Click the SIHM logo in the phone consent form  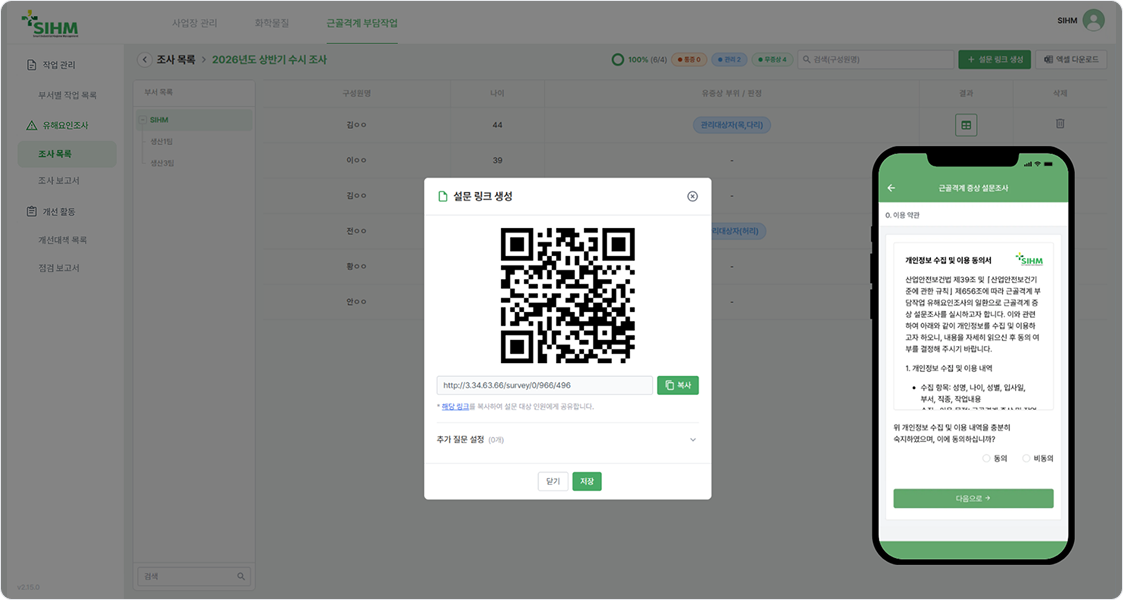coord(1029,259)
